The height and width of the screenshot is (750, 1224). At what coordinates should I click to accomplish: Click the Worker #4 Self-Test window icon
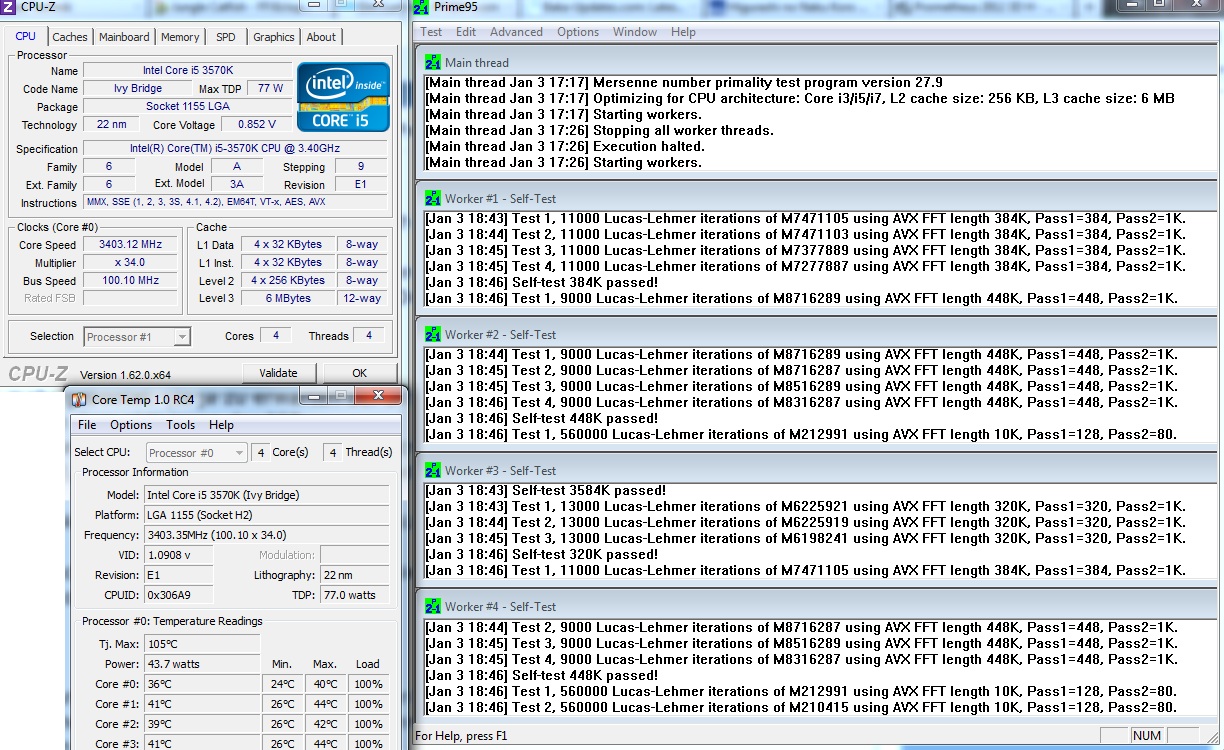tap(432, 606)
